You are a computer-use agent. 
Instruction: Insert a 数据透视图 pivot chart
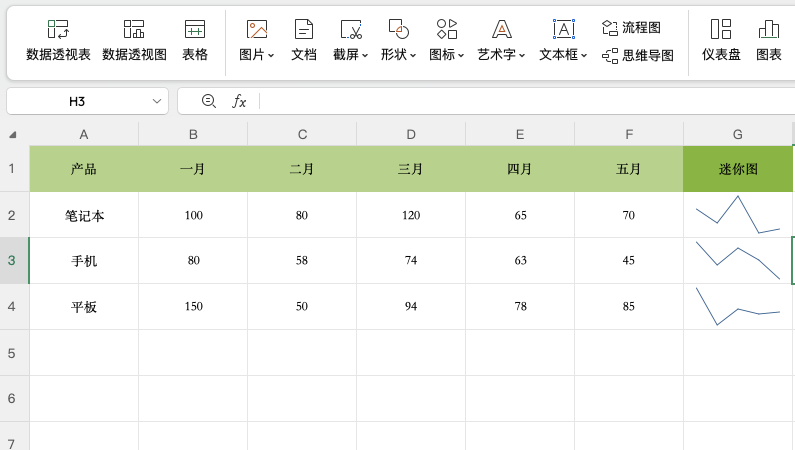click(x=134, y=41)
